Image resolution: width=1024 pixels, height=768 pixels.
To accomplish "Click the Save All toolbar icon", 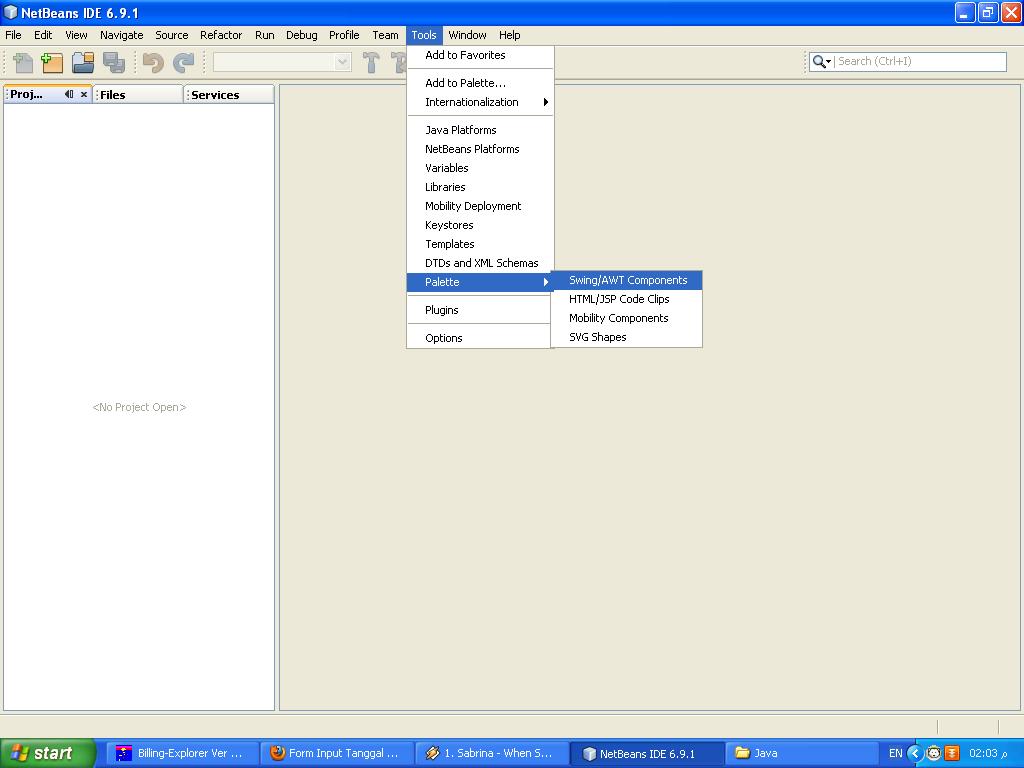I will pyautogui.click(x=114, y=63).
